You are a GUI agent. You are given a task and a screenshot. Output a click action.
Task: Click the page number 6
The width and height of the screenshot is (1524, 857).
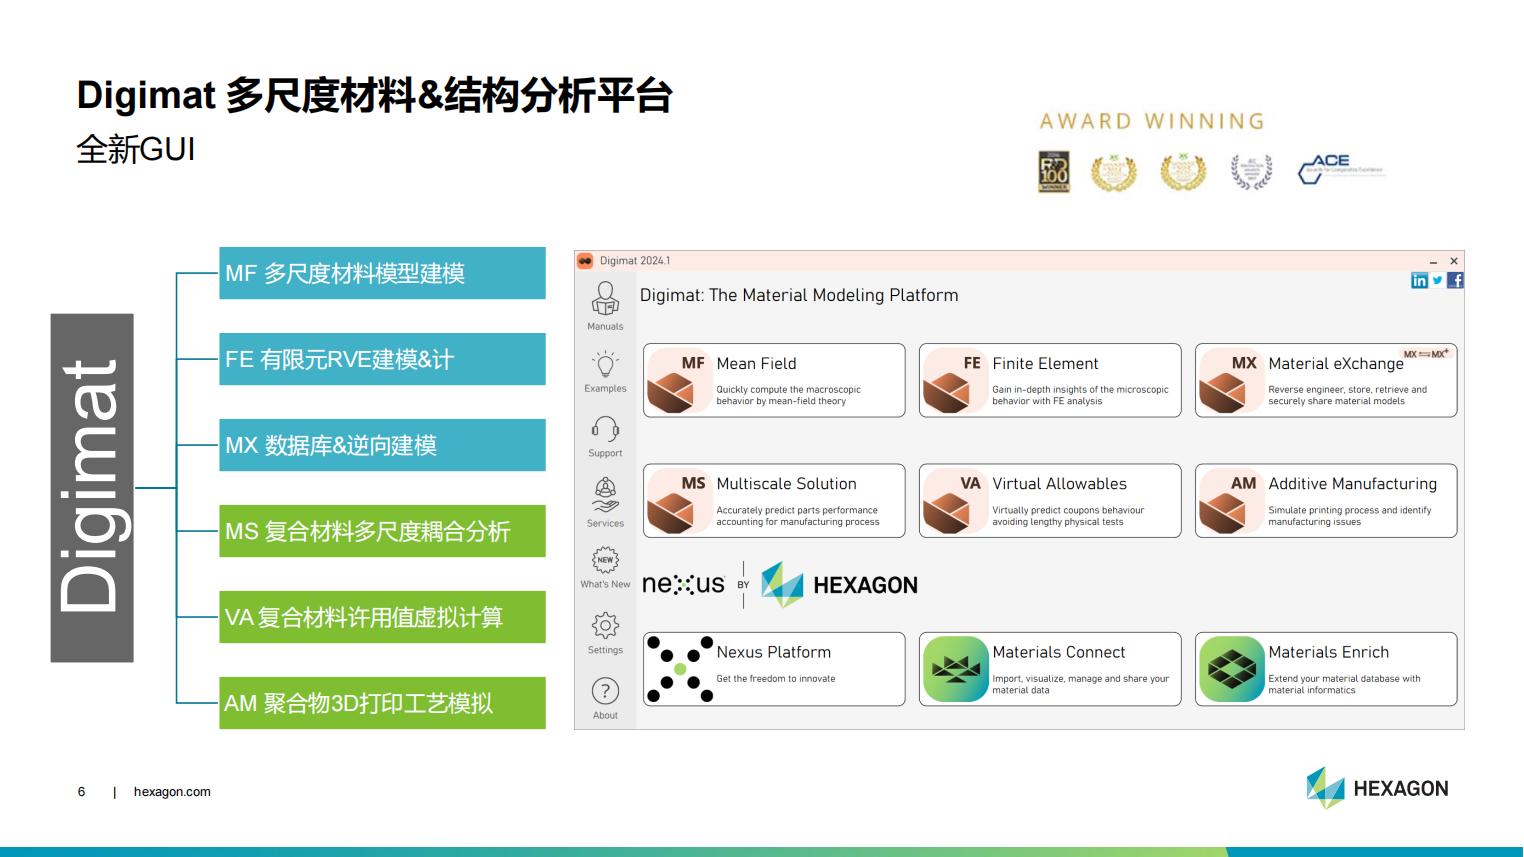pyautogui.click(x=82, y=792)
